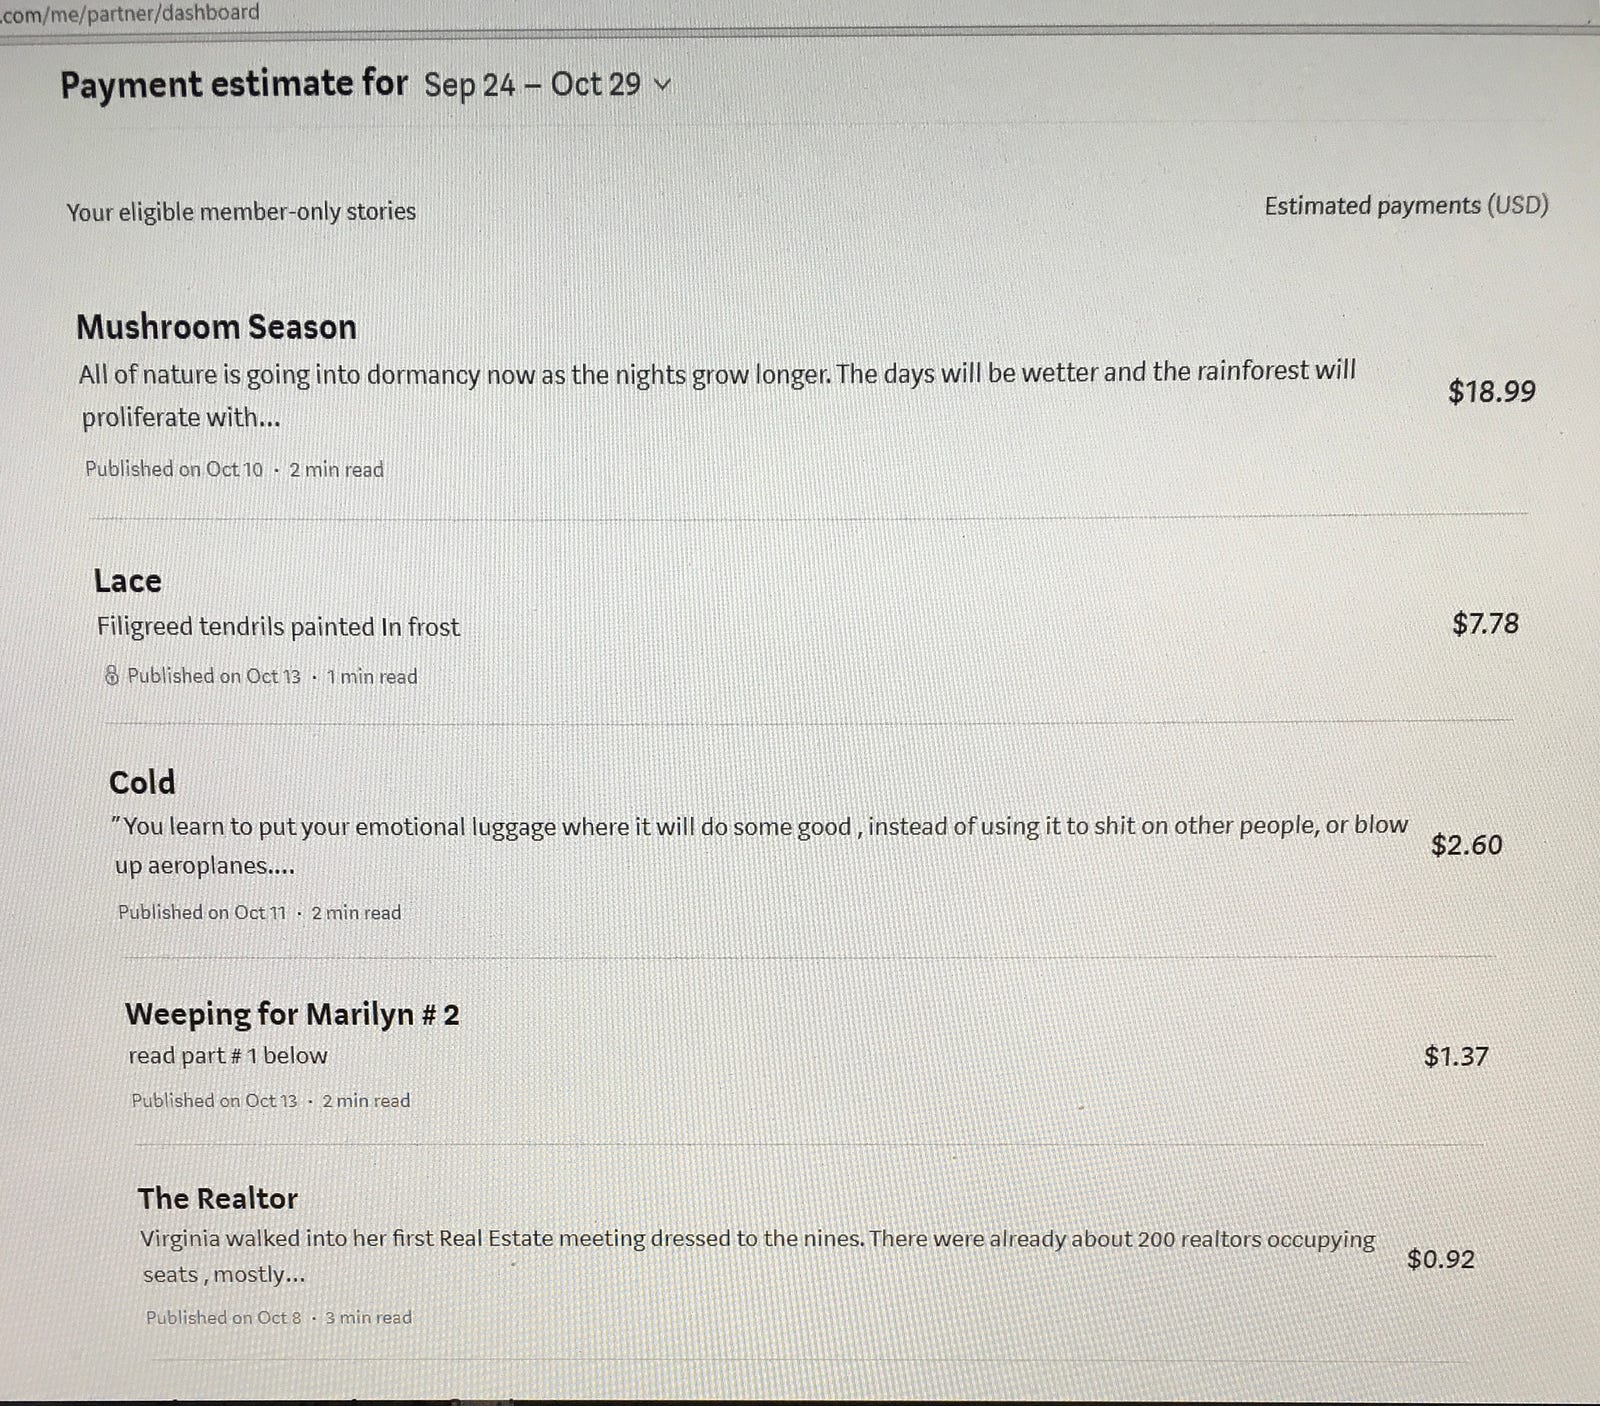Click the $2.60 payment for Cold
1600x1406 pixels.
tap(1466, 845)
